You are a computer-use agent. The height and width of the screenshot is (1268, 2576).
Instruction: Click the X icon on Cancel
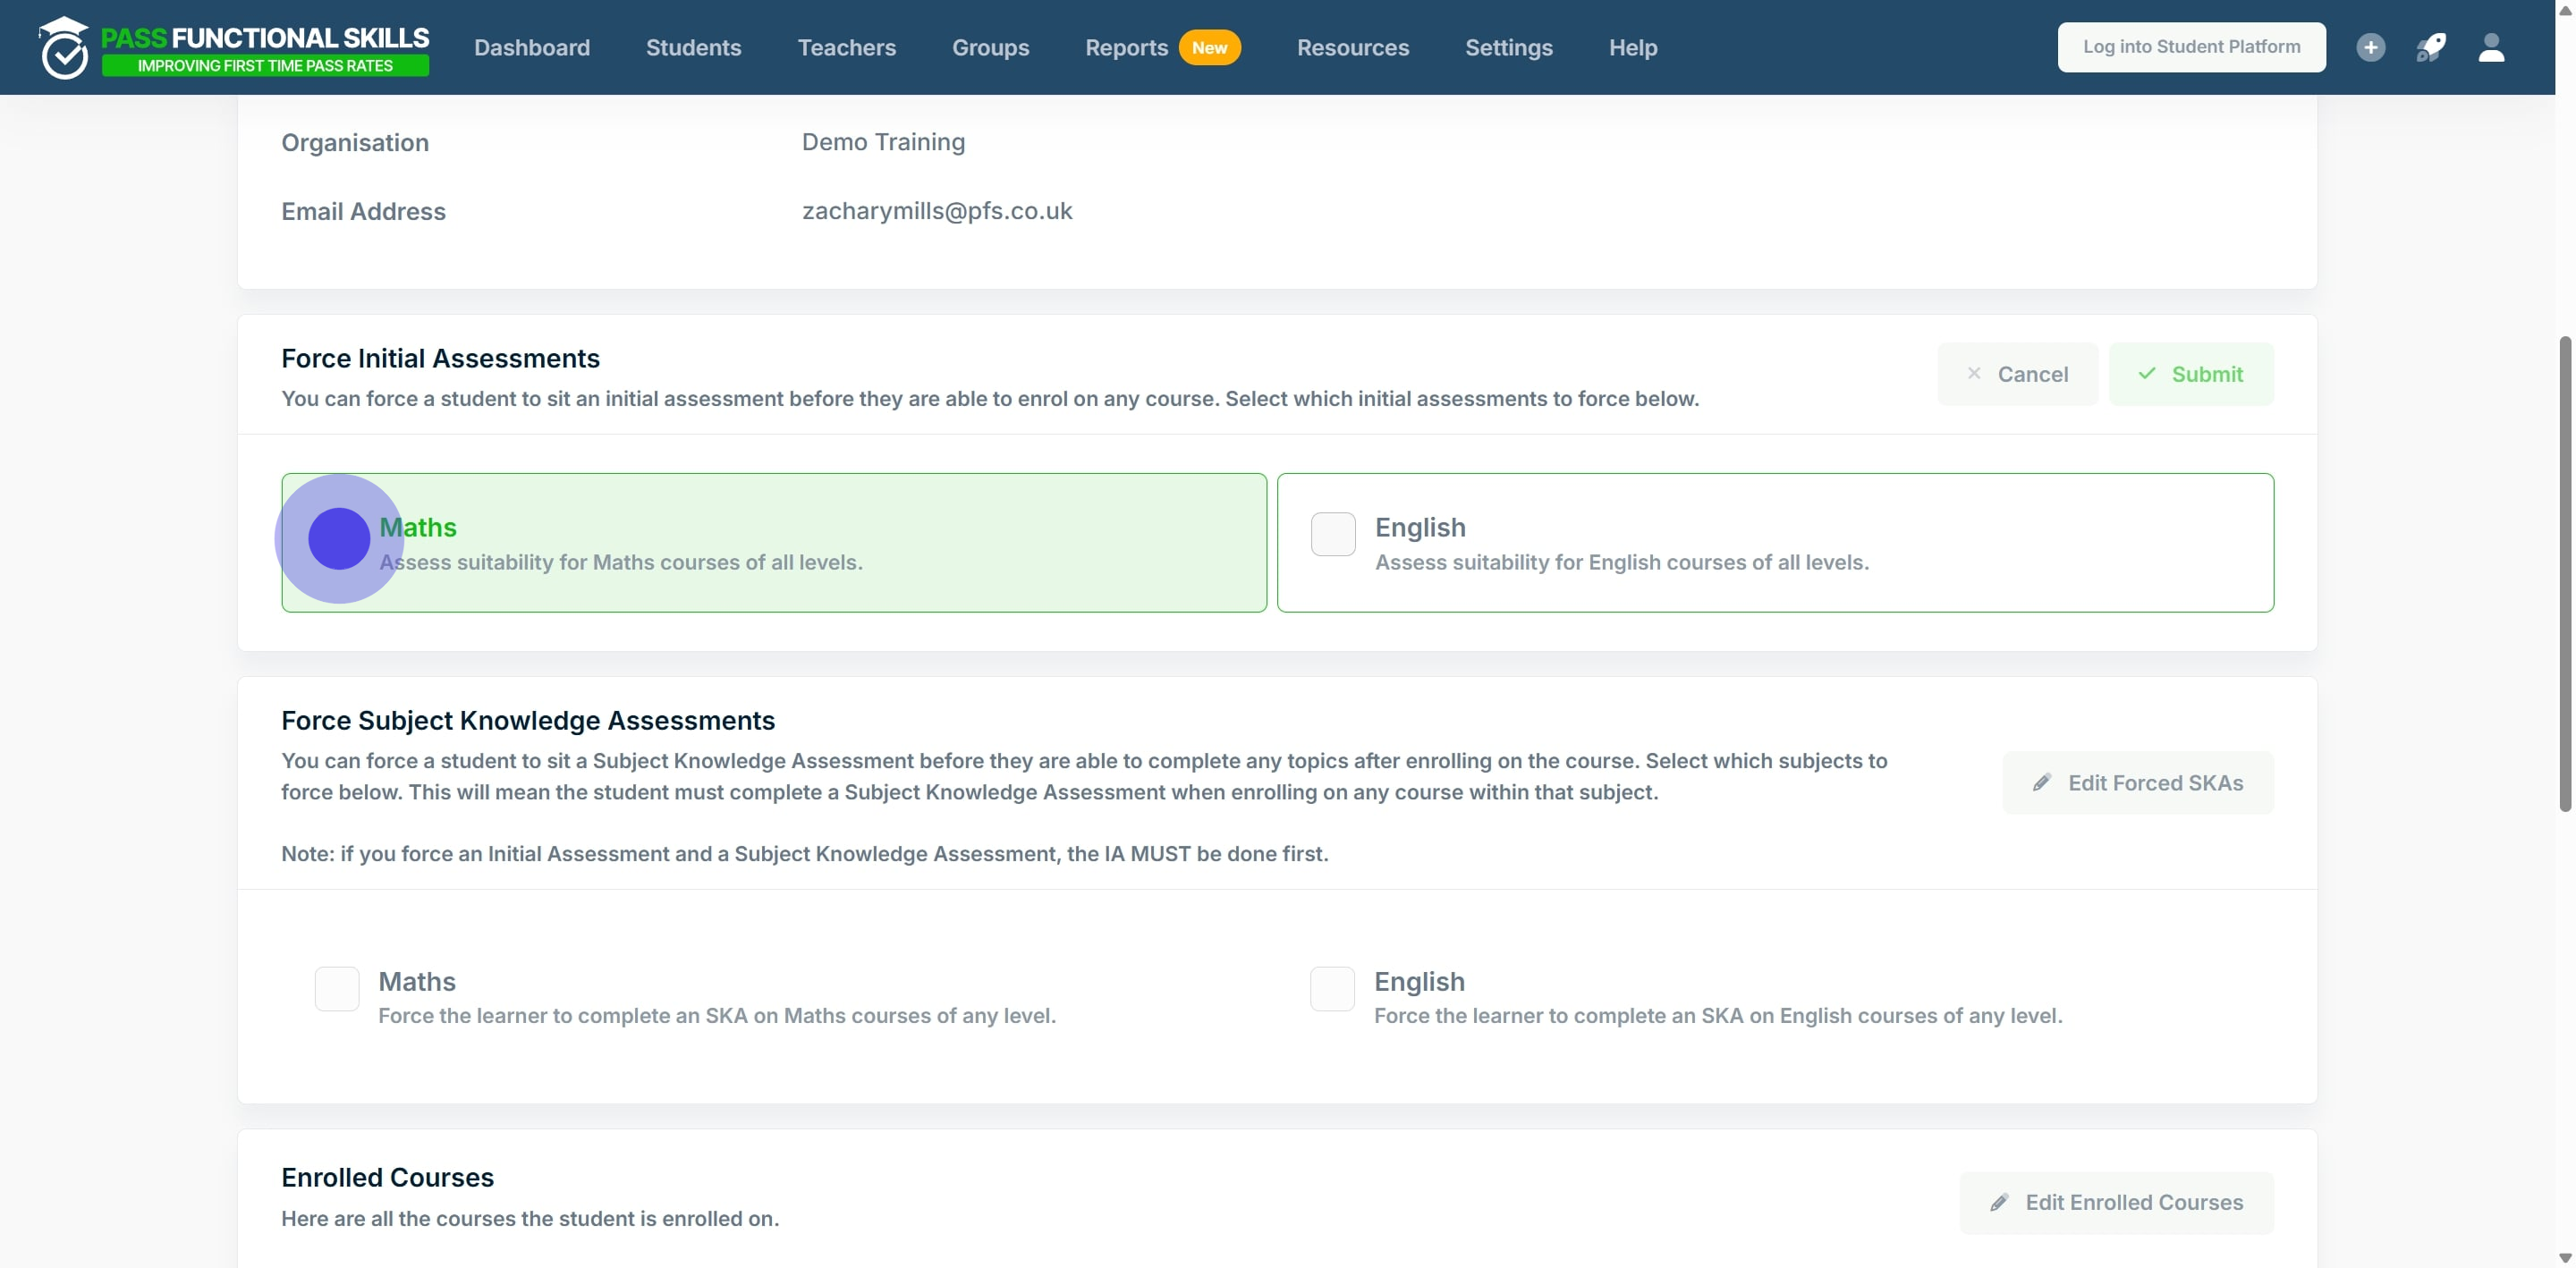(x=1974, y=373)
